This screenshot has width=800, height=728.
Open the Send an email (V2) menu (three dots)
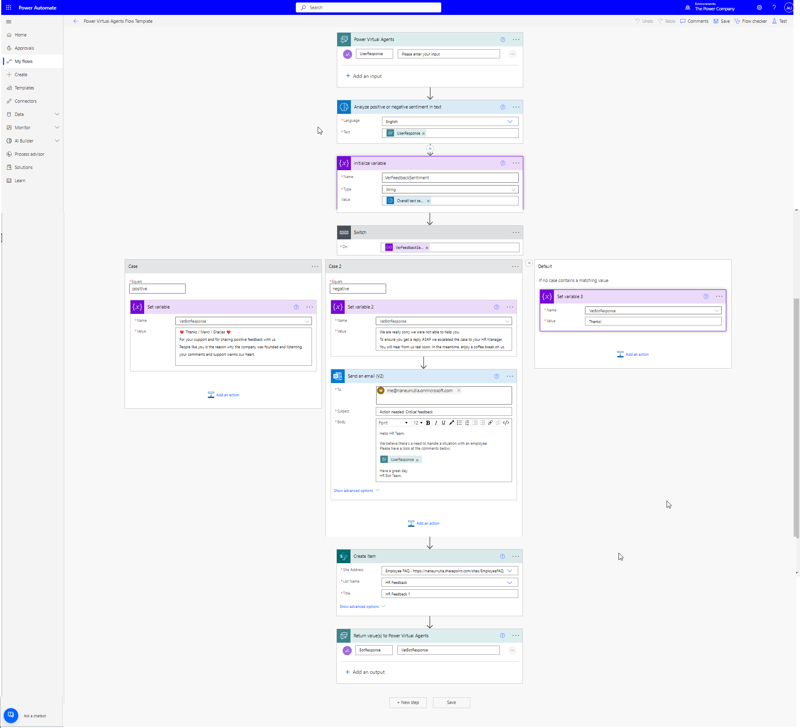point(510,376)
